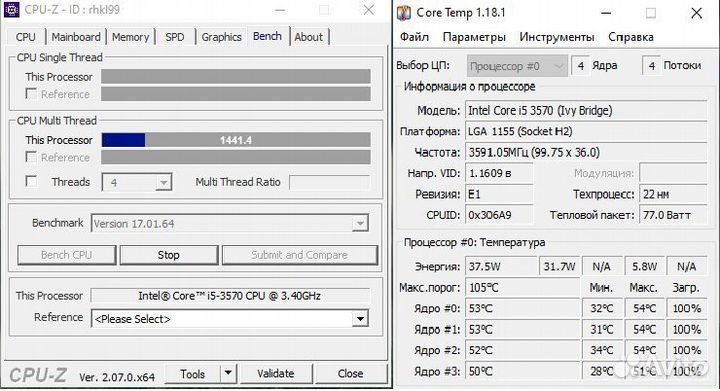Open the Процессор #0 selector dropdown
The image size is (720, 391).
518,67
